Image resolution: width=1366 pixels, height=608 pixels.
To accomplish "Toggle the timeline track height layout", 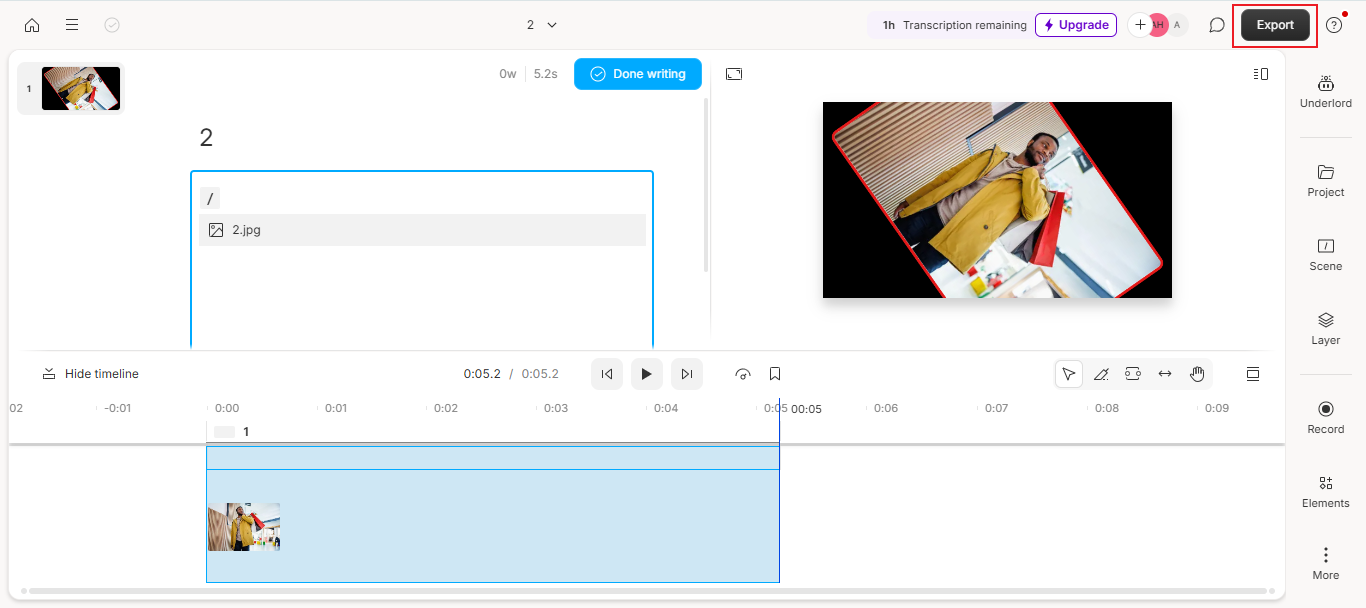I will click(1252, 373).
